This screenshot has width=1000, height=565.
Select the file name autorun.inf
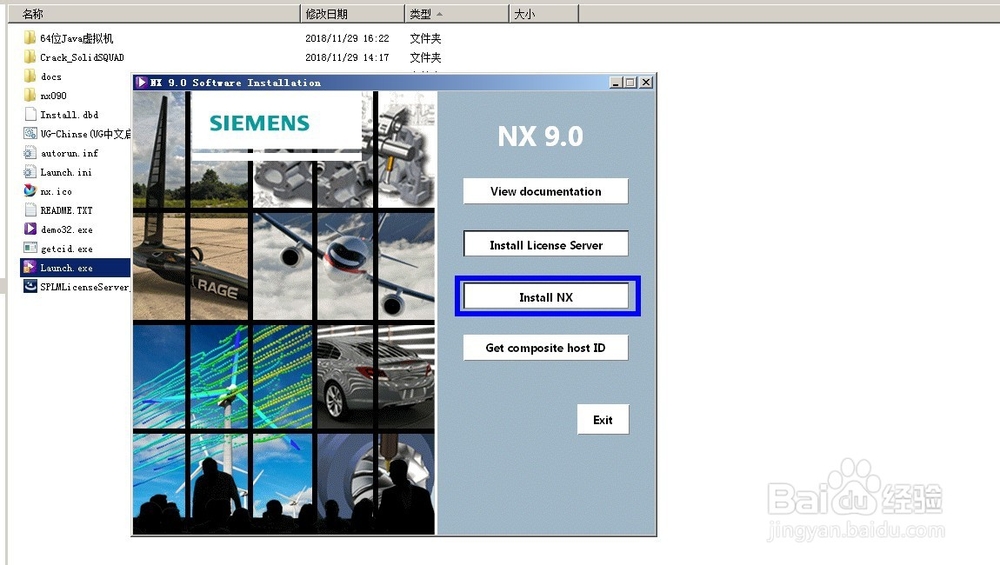[x=70, y=153]
